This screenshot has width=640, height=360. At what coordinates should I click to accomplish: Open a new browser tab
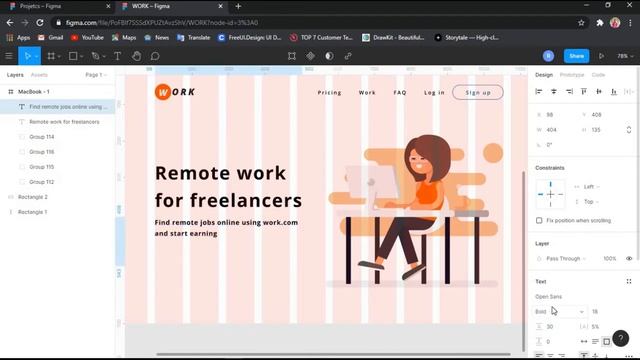238,6
